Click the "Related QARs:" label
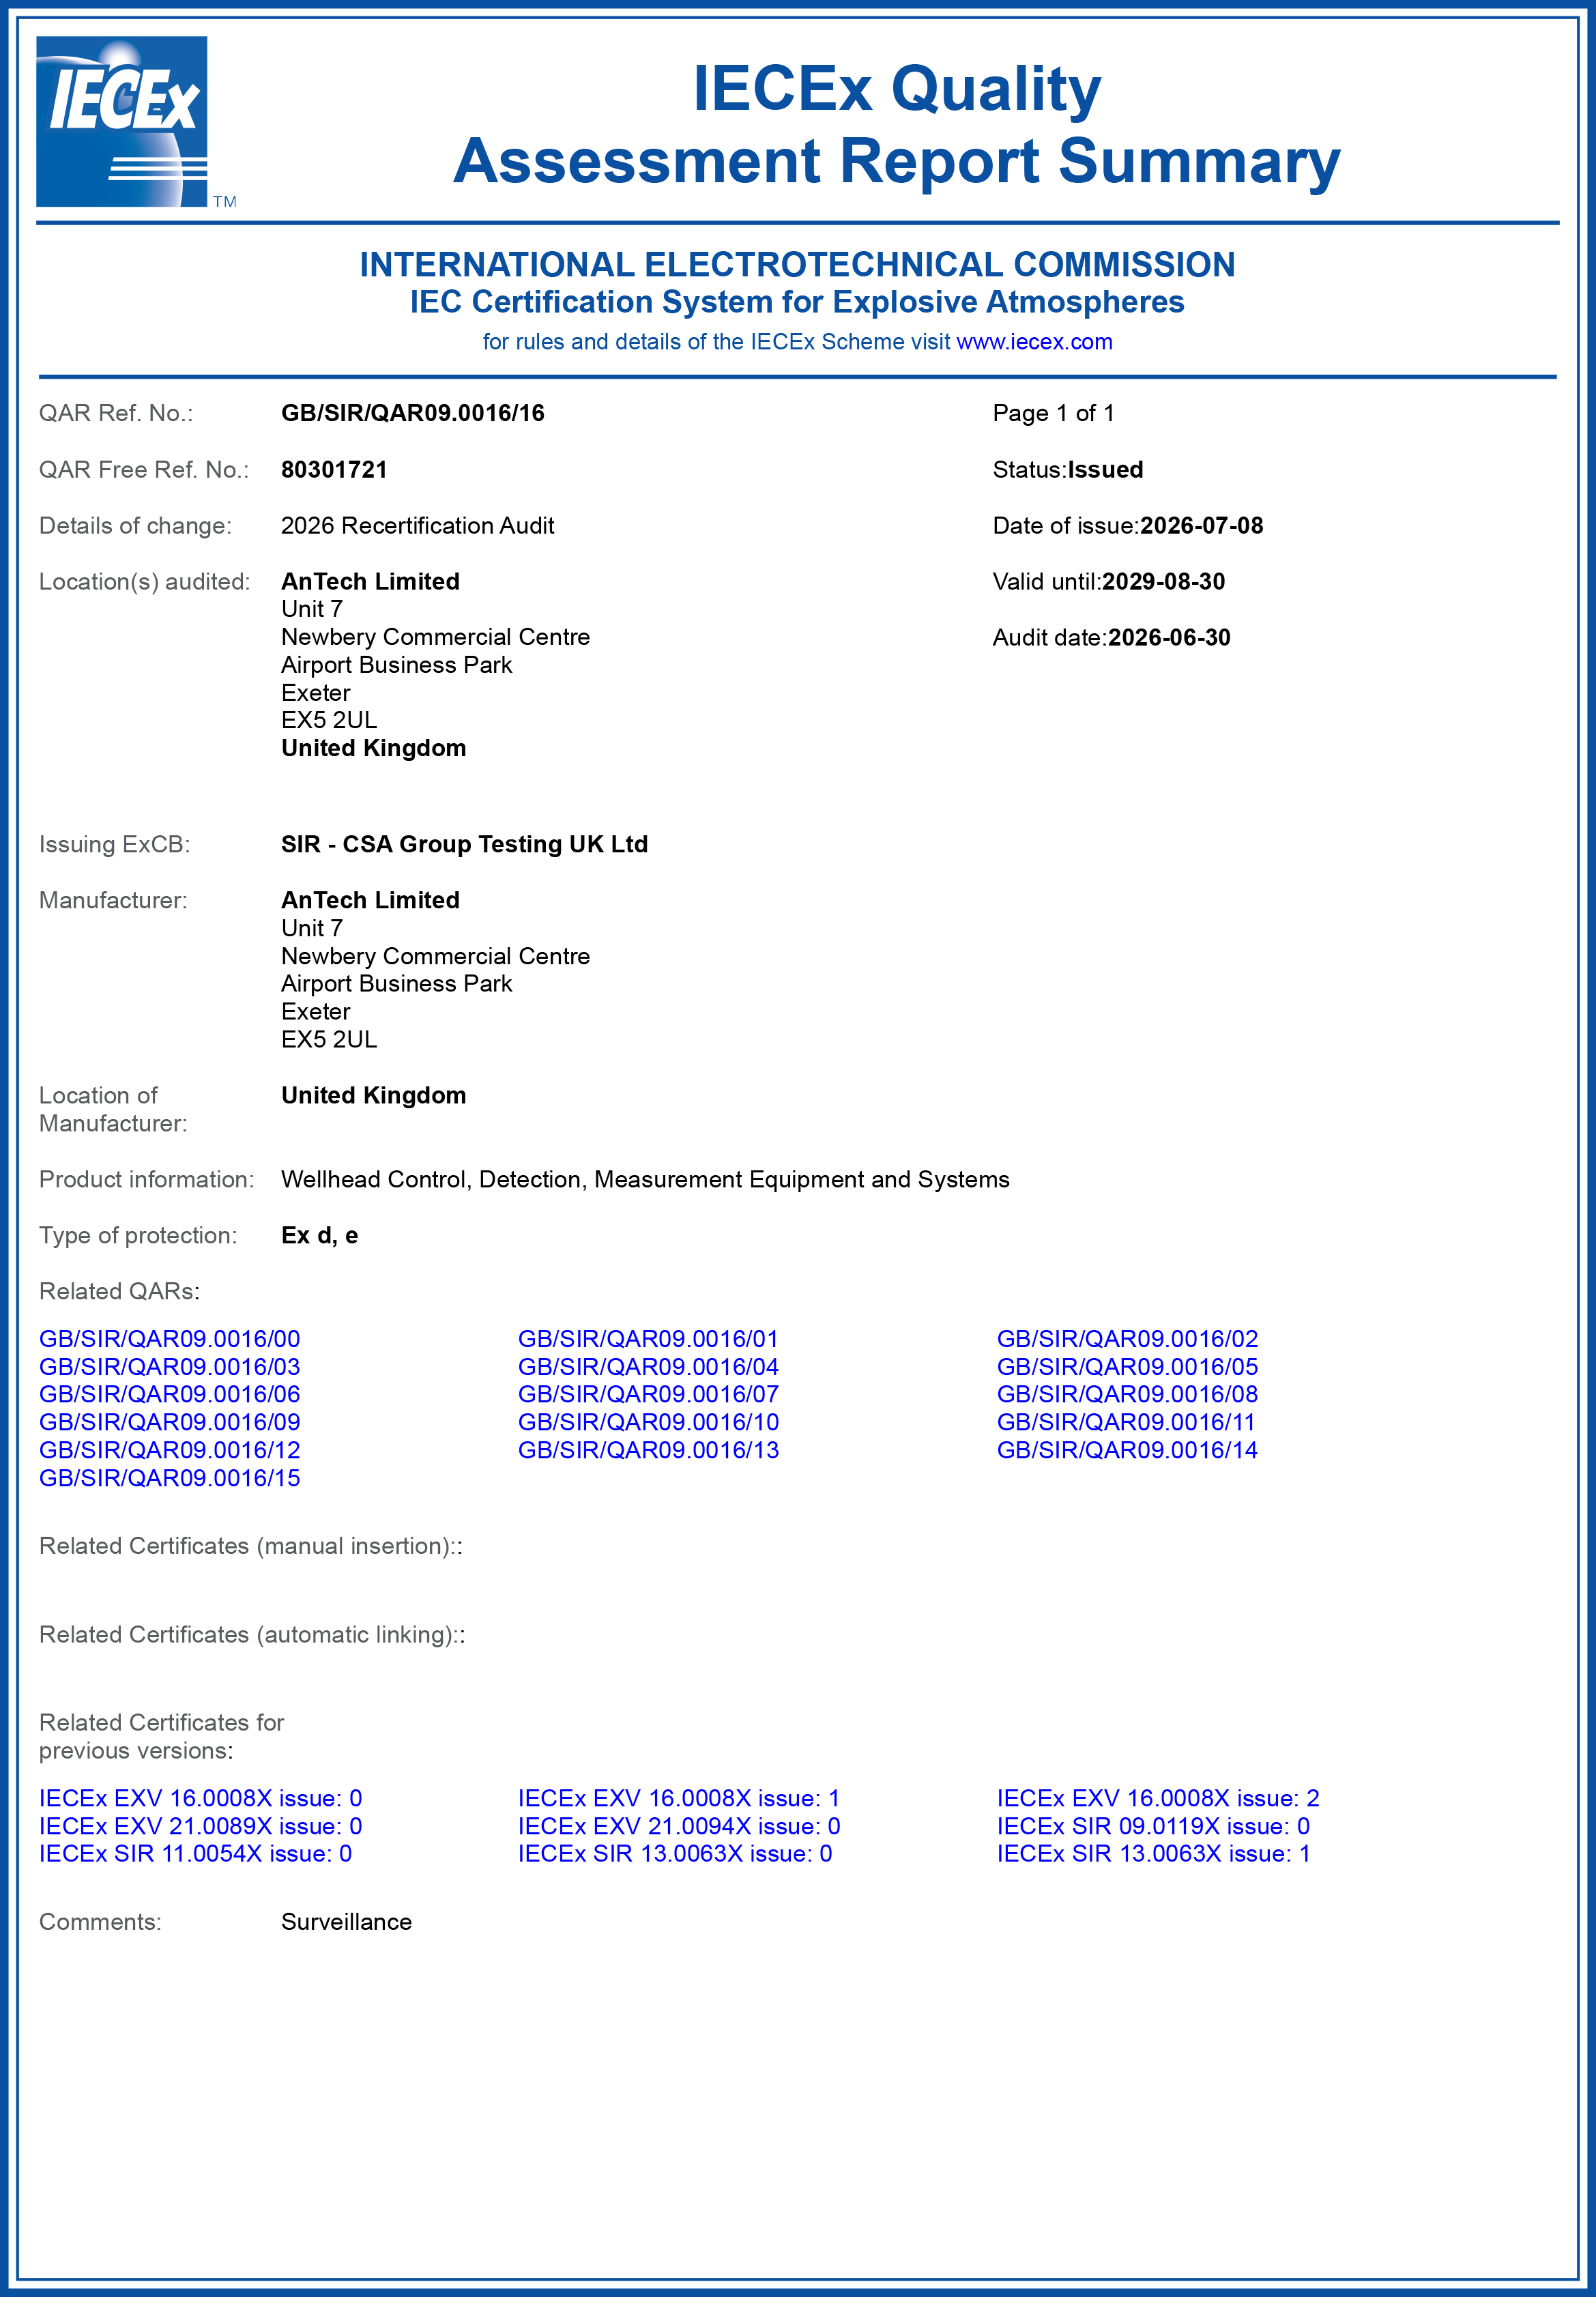 tap(119, 1291)
